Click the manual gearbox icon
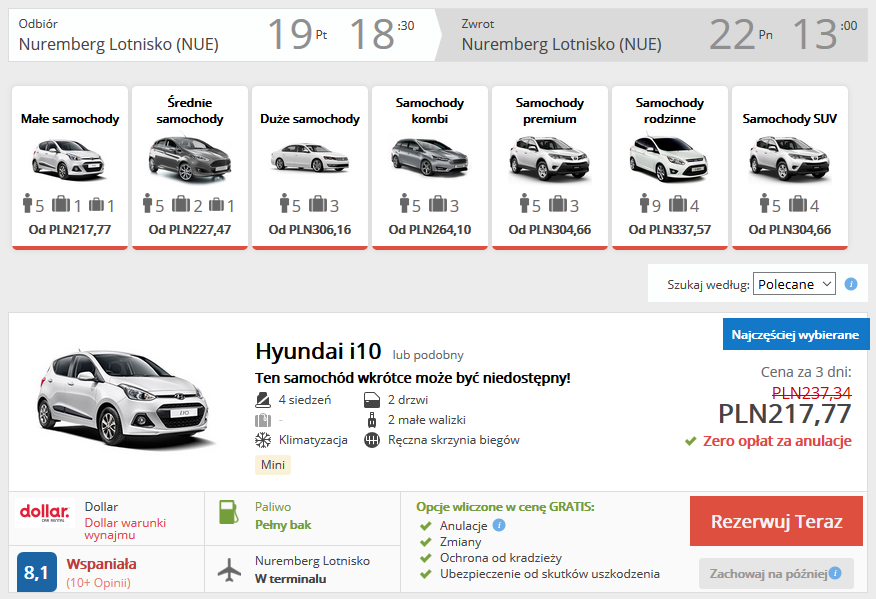This screenshot has height=599, width=876. coord(372,440)
